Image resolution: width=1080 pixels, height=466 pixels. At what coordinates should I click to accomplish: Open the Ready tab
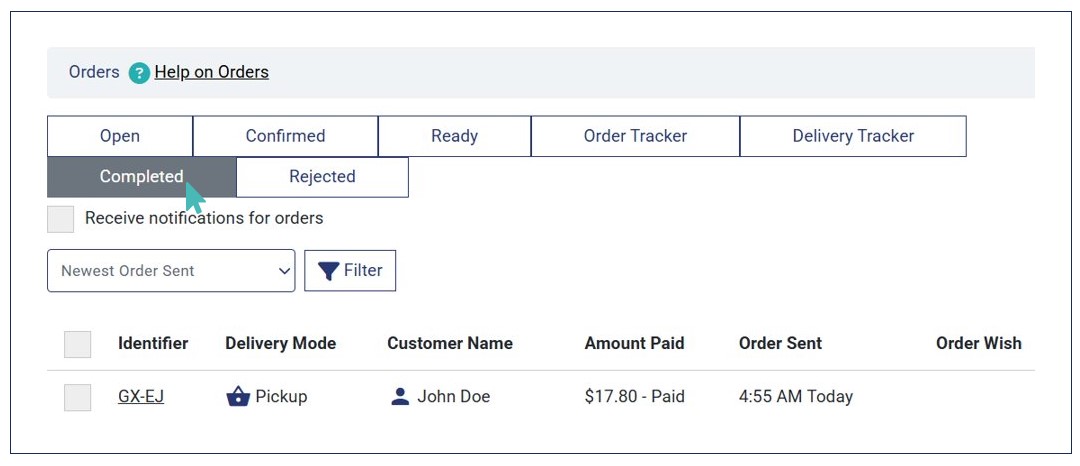454,136
